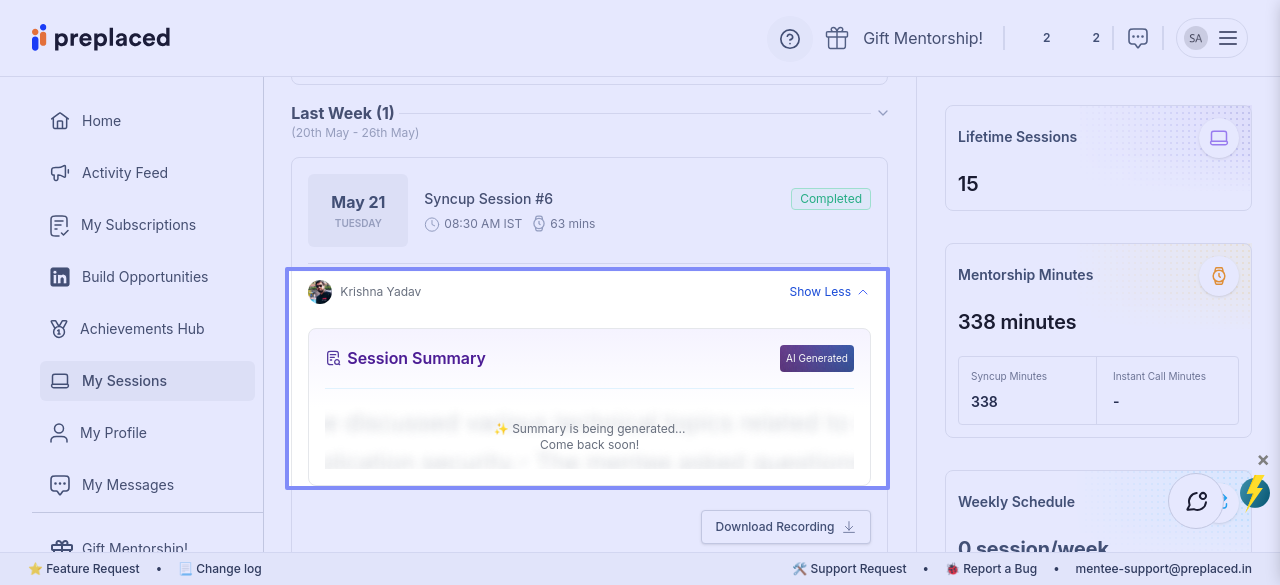Click the help question mark icon
1280x585 pixels.
click(x=790, y=39)
